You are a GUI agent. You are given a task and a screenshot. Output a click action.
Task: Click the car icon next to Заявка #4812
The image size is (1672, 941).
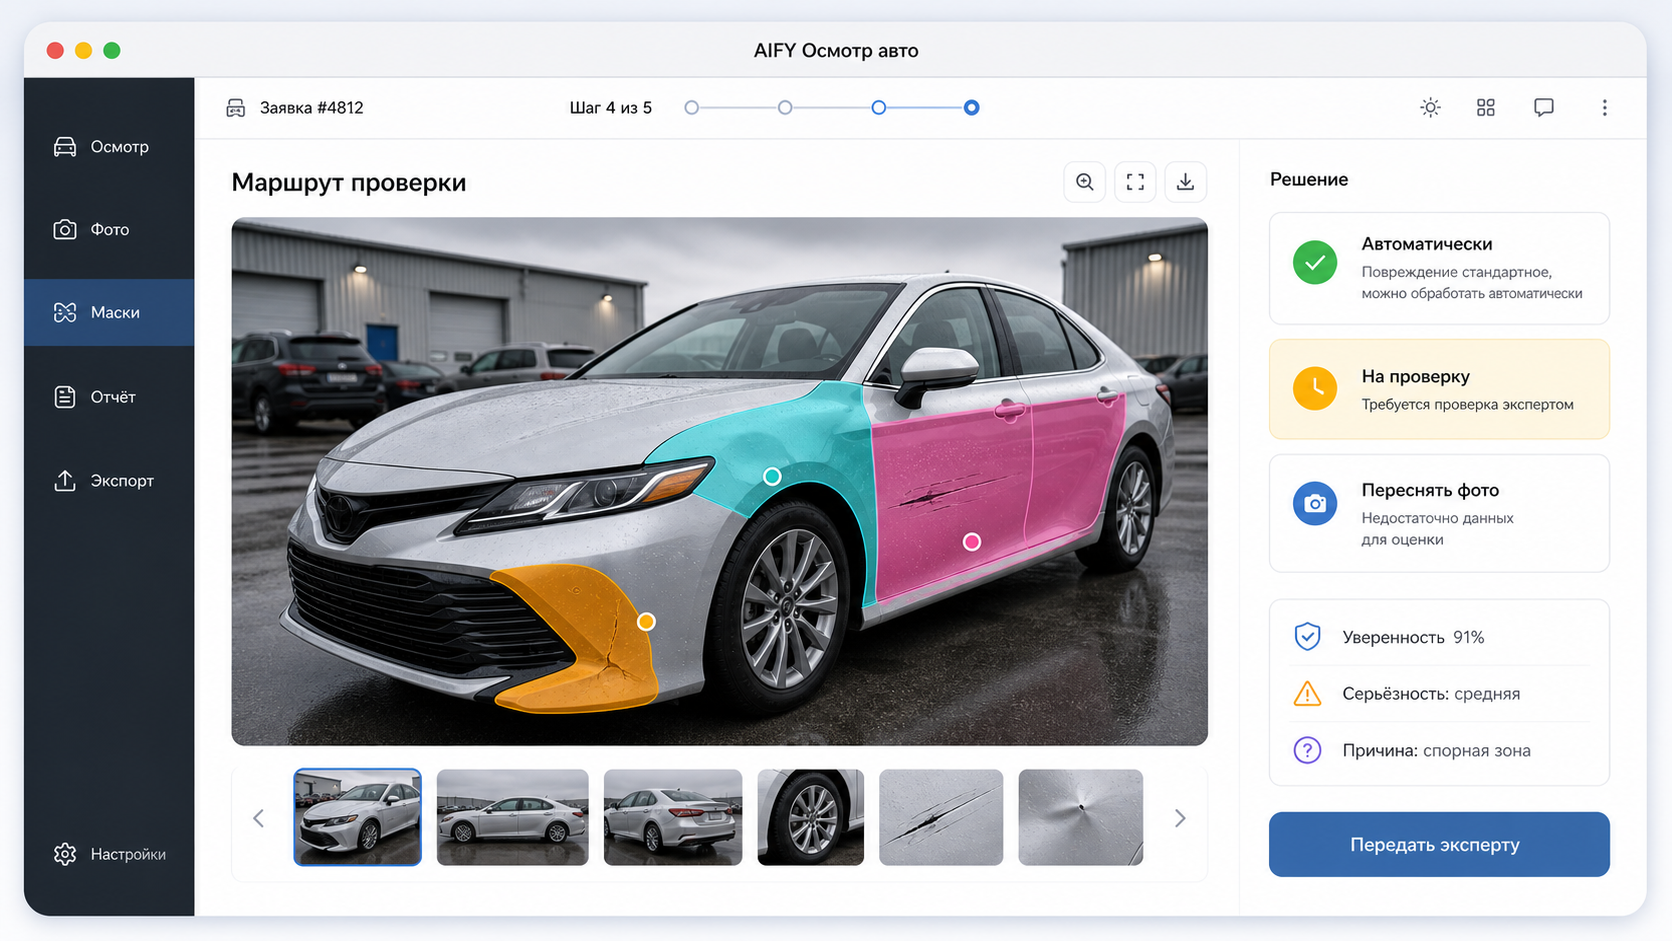pos(236,108)
